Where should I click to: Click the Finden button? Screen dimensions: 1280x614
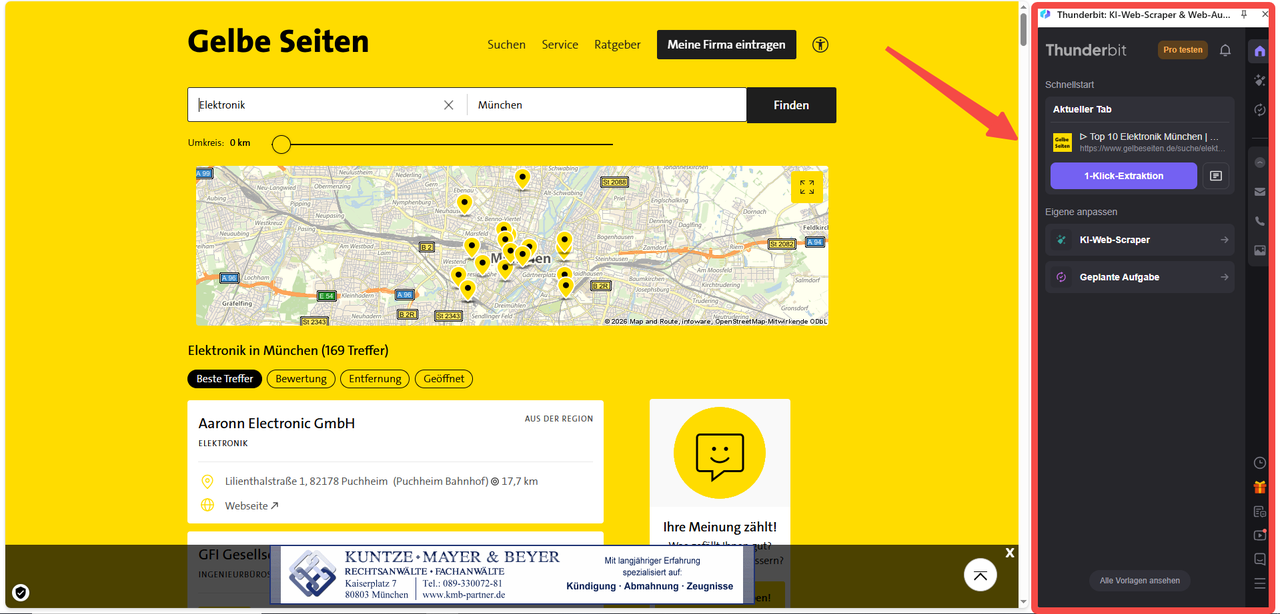tap(791, 105)
